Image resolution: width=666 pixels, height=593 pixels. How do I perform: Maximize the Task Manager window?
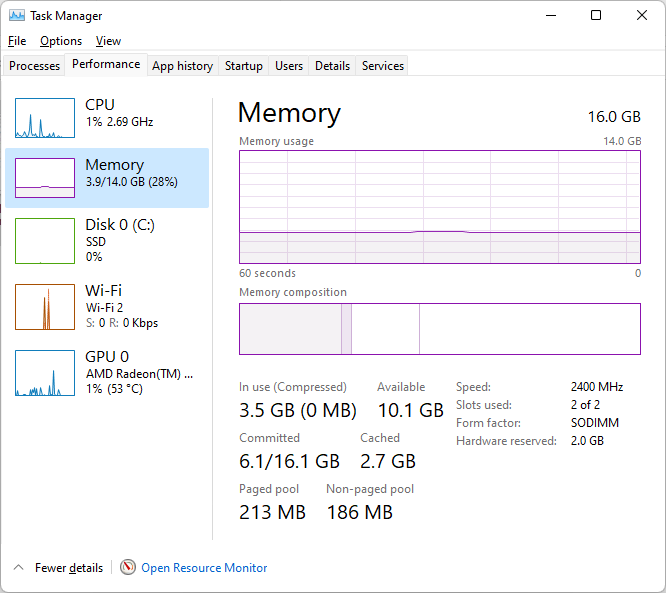coord(596,16)
